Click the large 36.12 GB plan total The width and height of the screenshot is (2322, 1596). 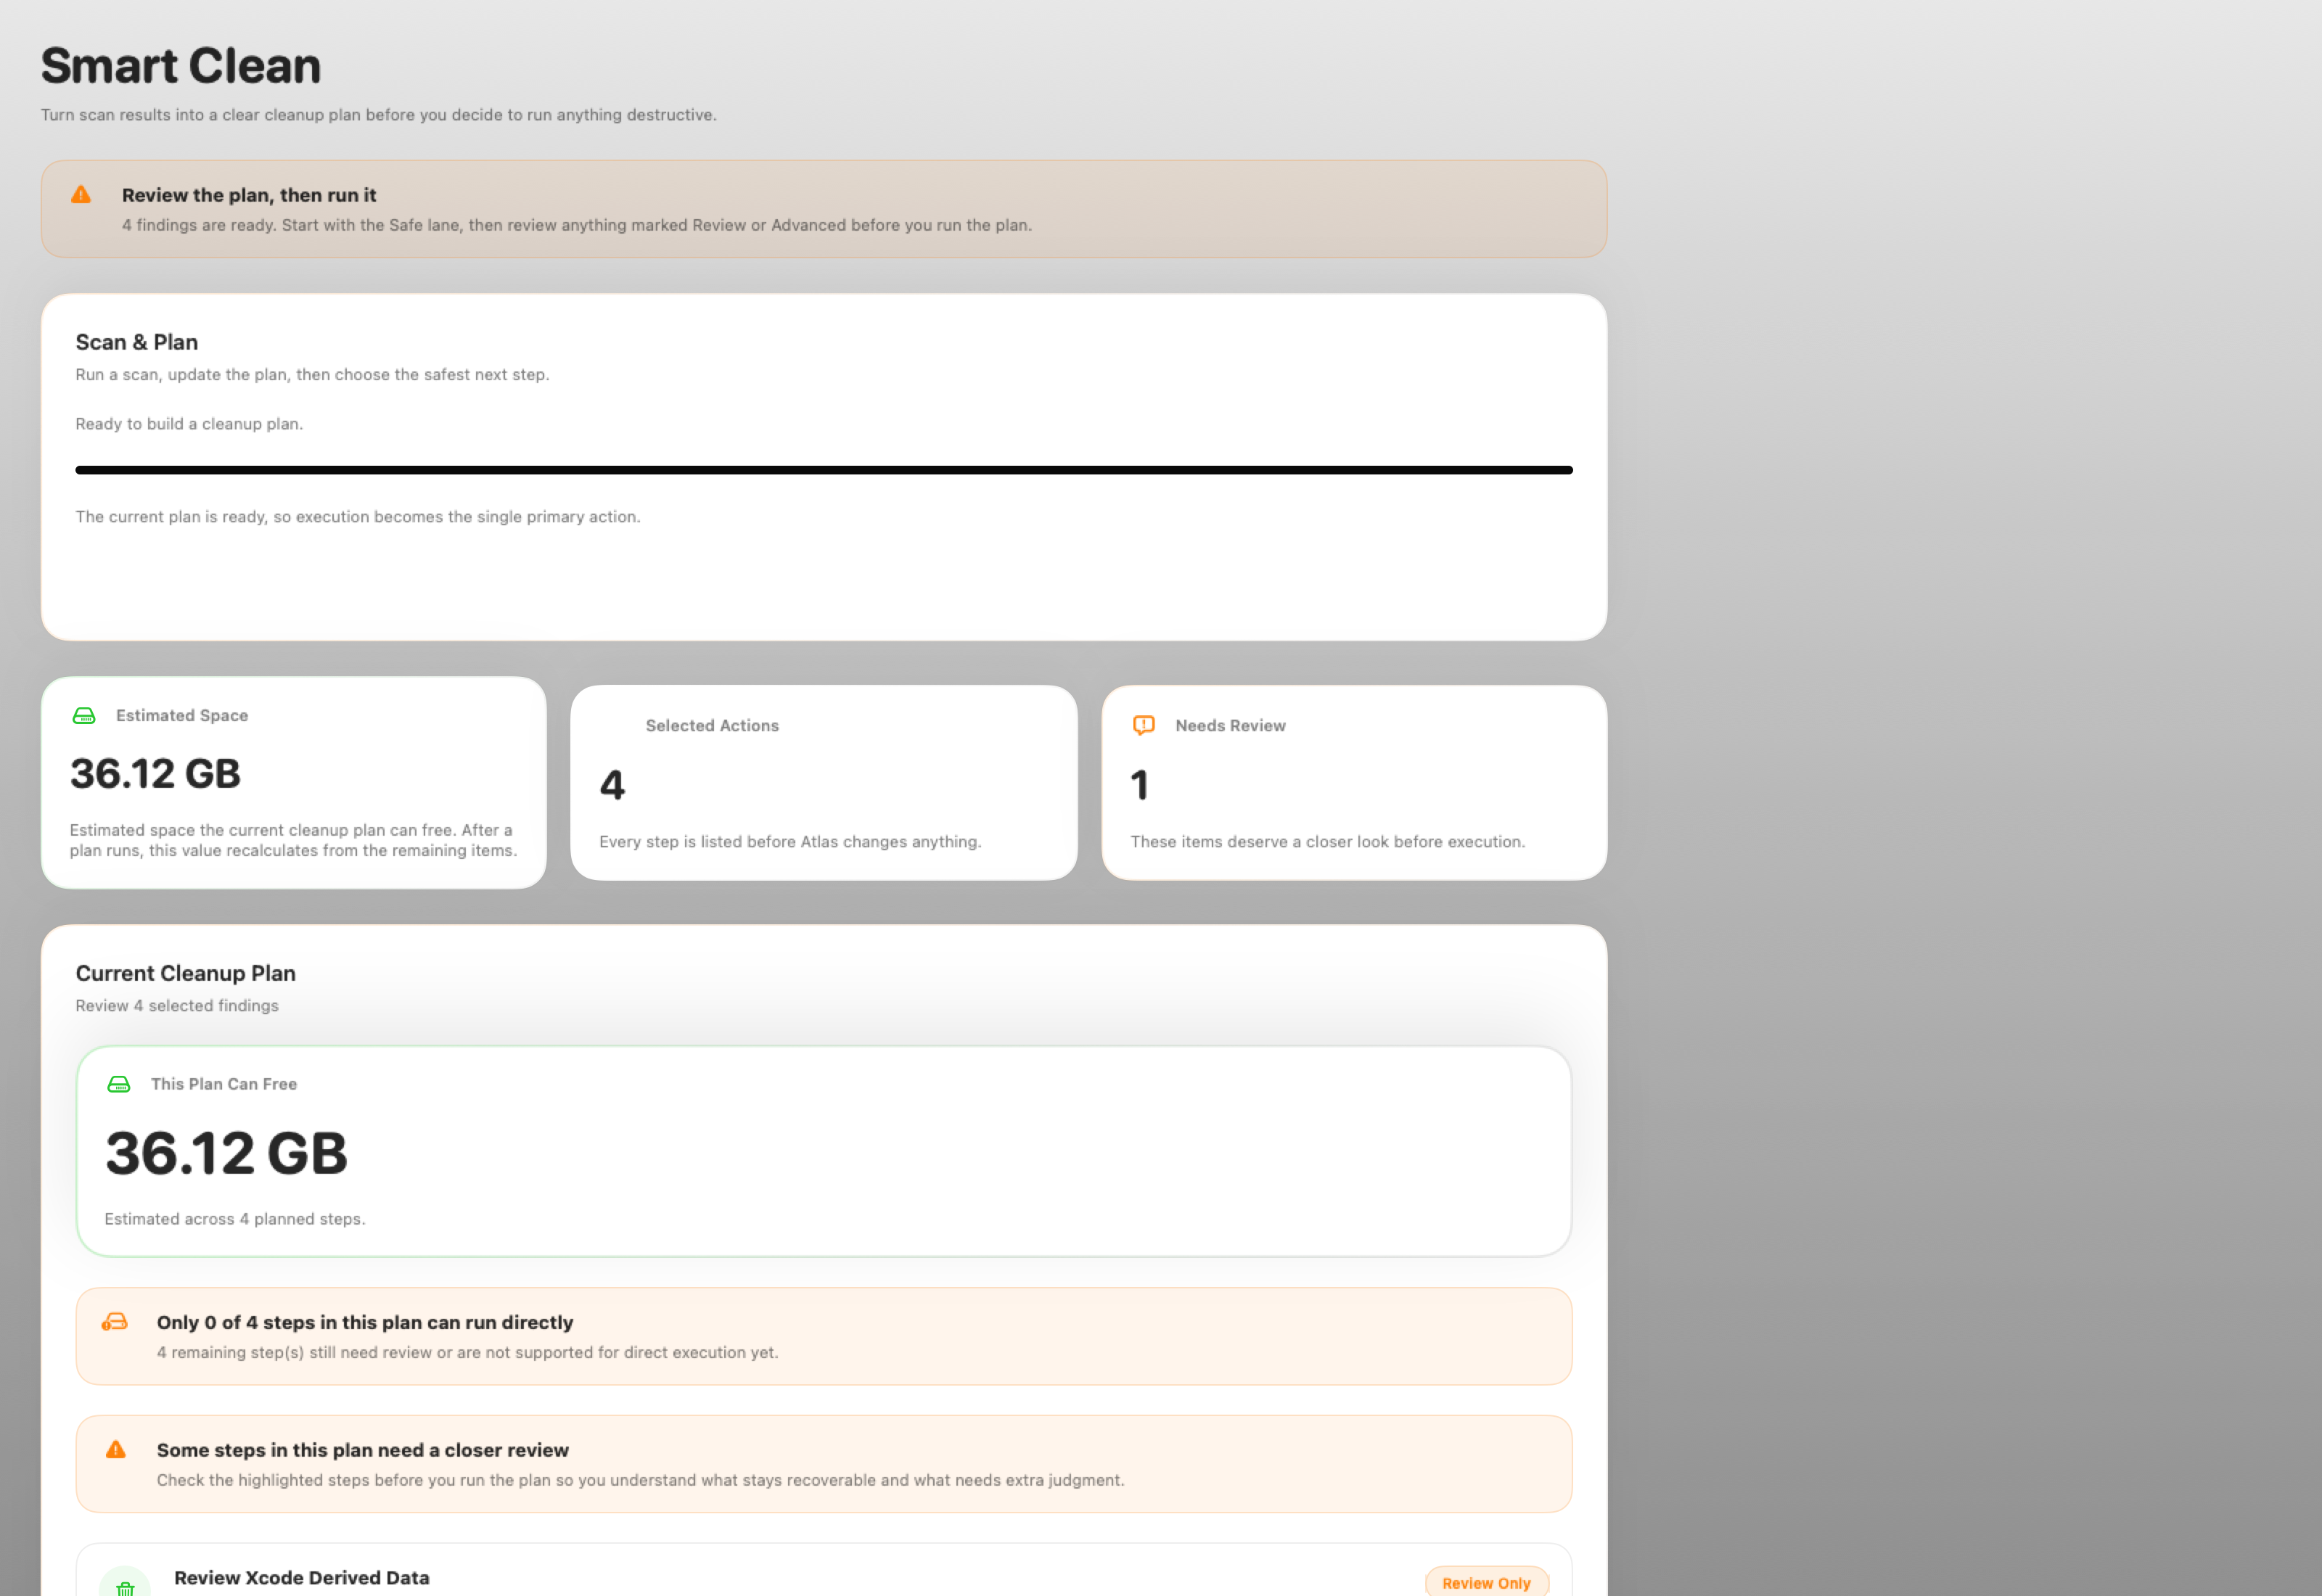(226, 1153)
